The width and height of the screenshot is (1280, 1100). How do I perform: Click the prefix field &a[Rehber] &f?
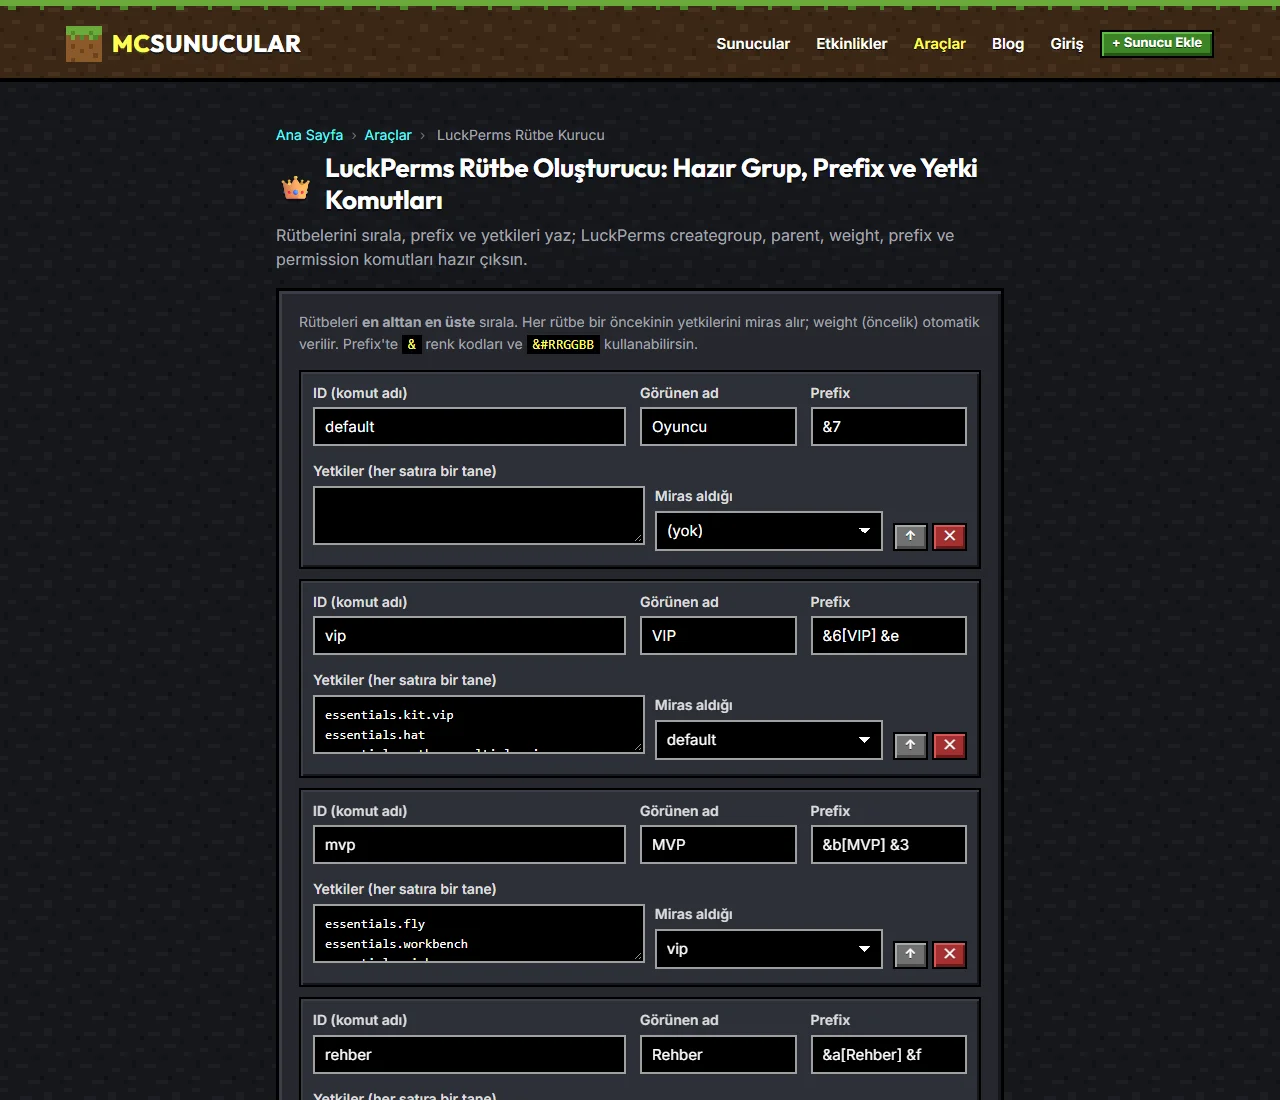pyautogui.click(x=889, y=1055)
